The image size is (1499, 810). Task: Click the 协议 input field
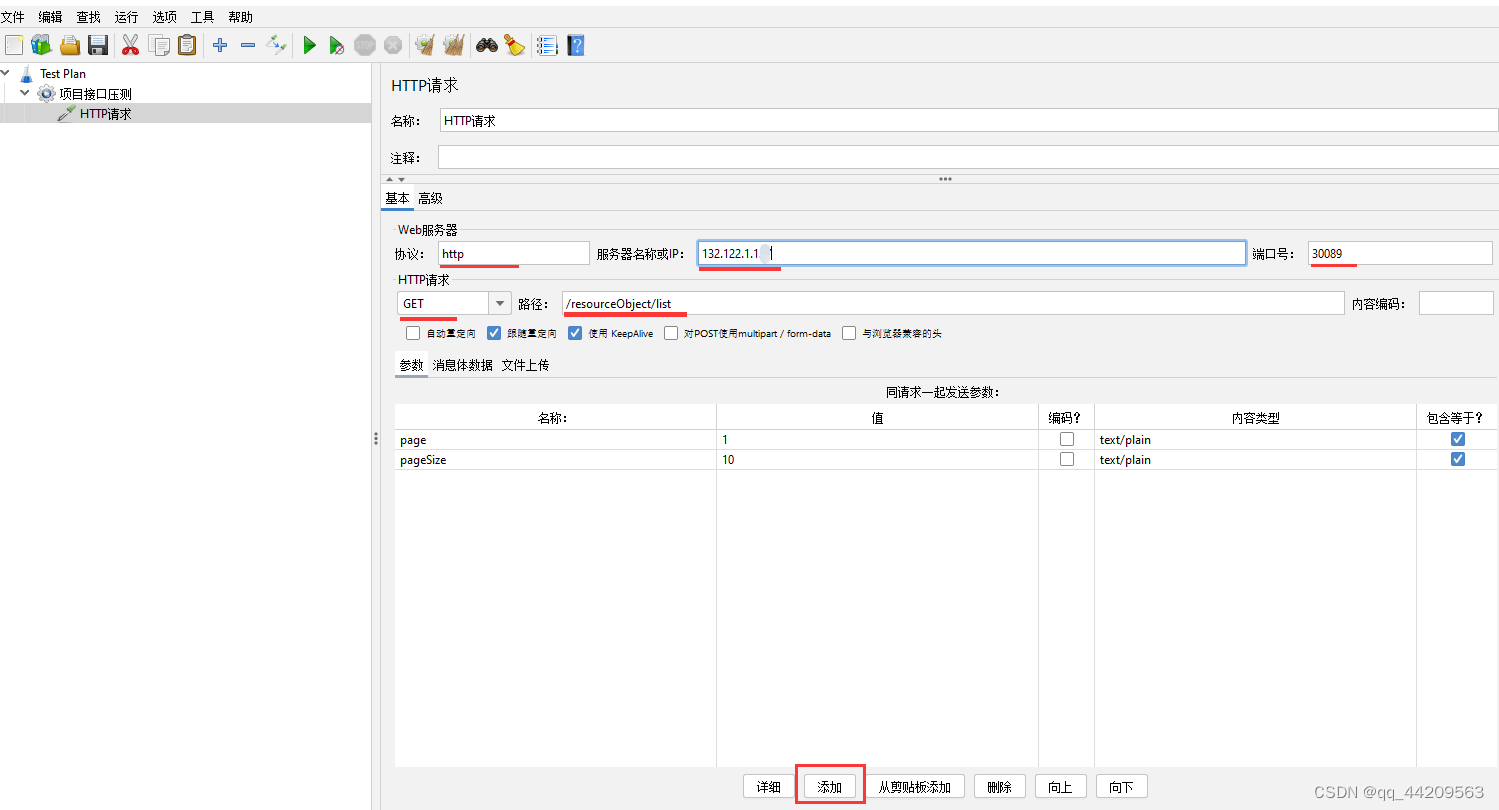pos(514,253)
